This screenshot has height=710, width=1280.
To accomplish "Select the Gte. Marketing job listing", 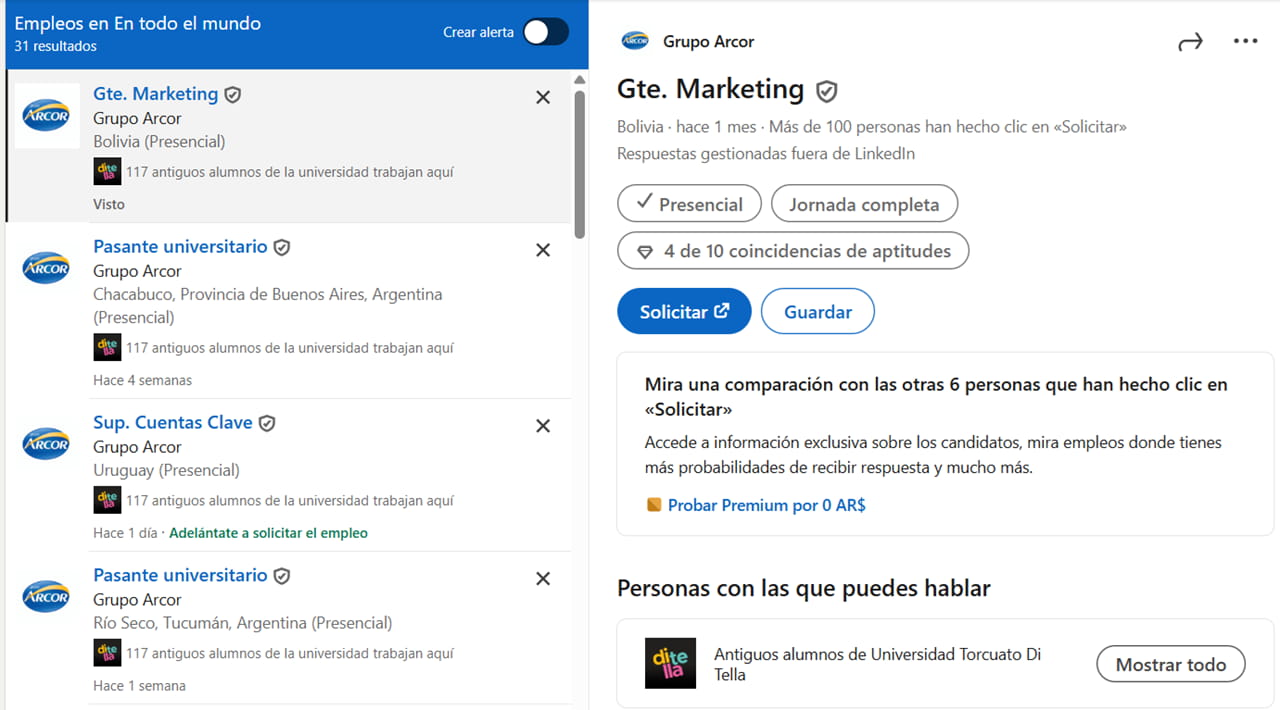I will pos(156,94).
